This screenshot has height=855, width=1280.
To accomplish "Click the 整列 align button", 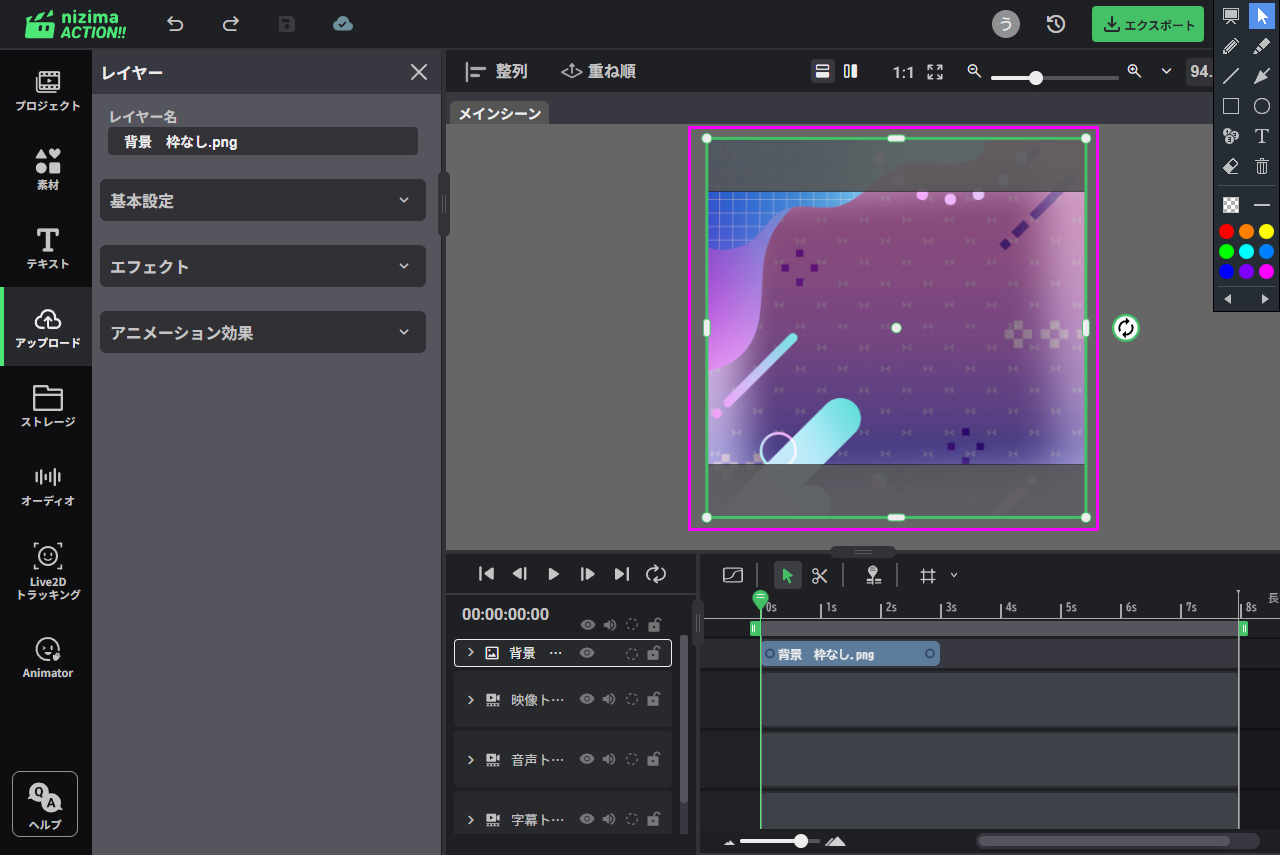I will pos(497,72).
